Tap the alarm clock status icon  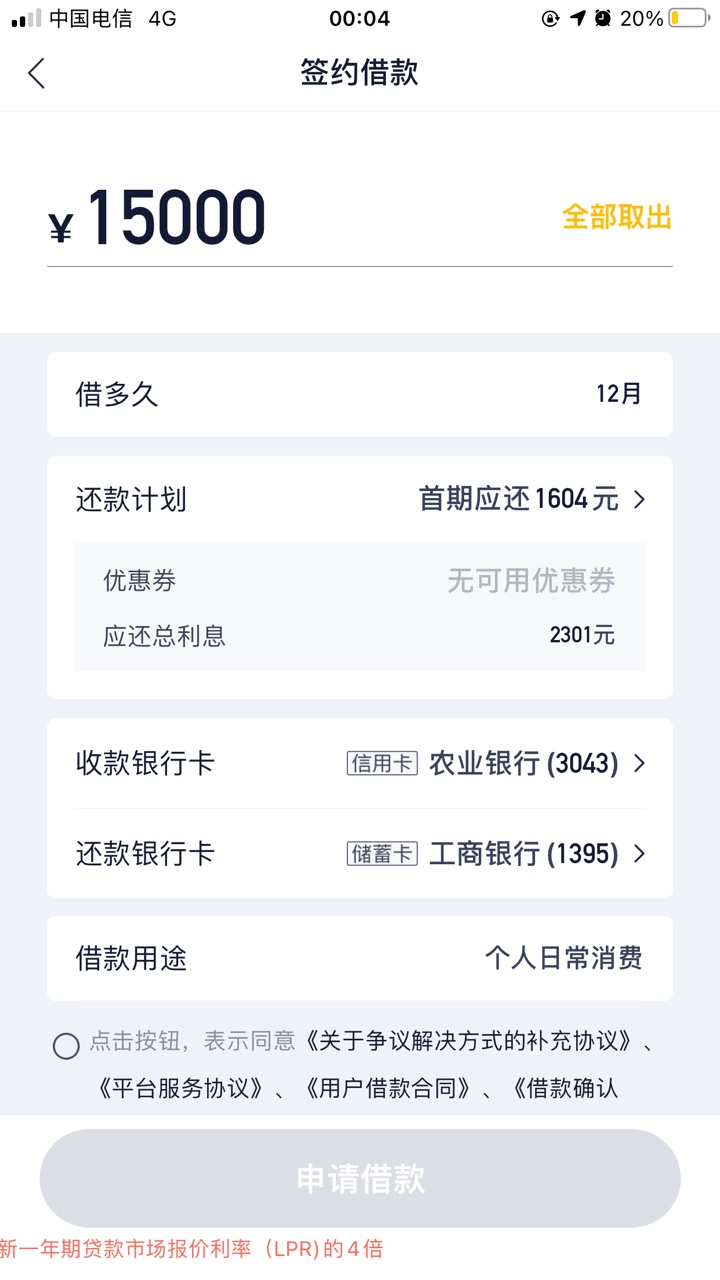click(603, 18)
